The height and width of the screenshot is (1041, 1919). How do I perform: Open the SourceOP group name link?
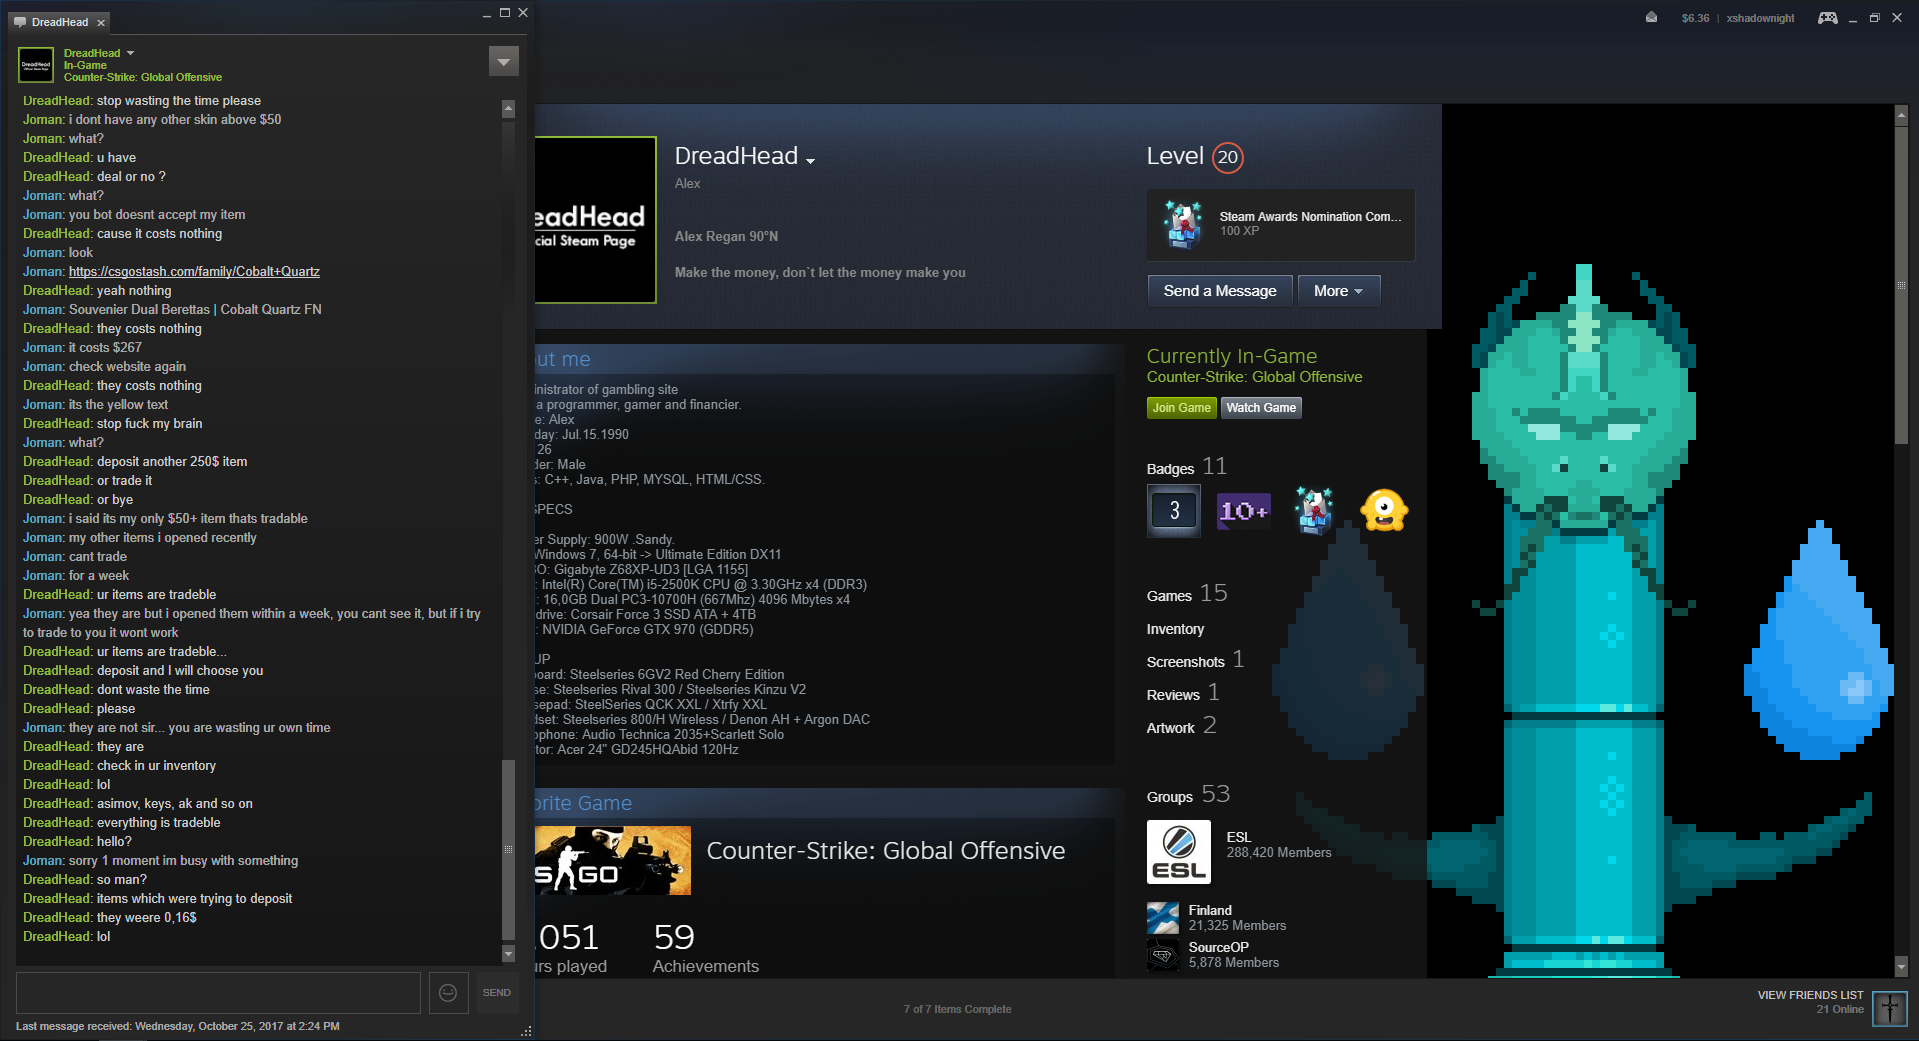pos(1219,947)
